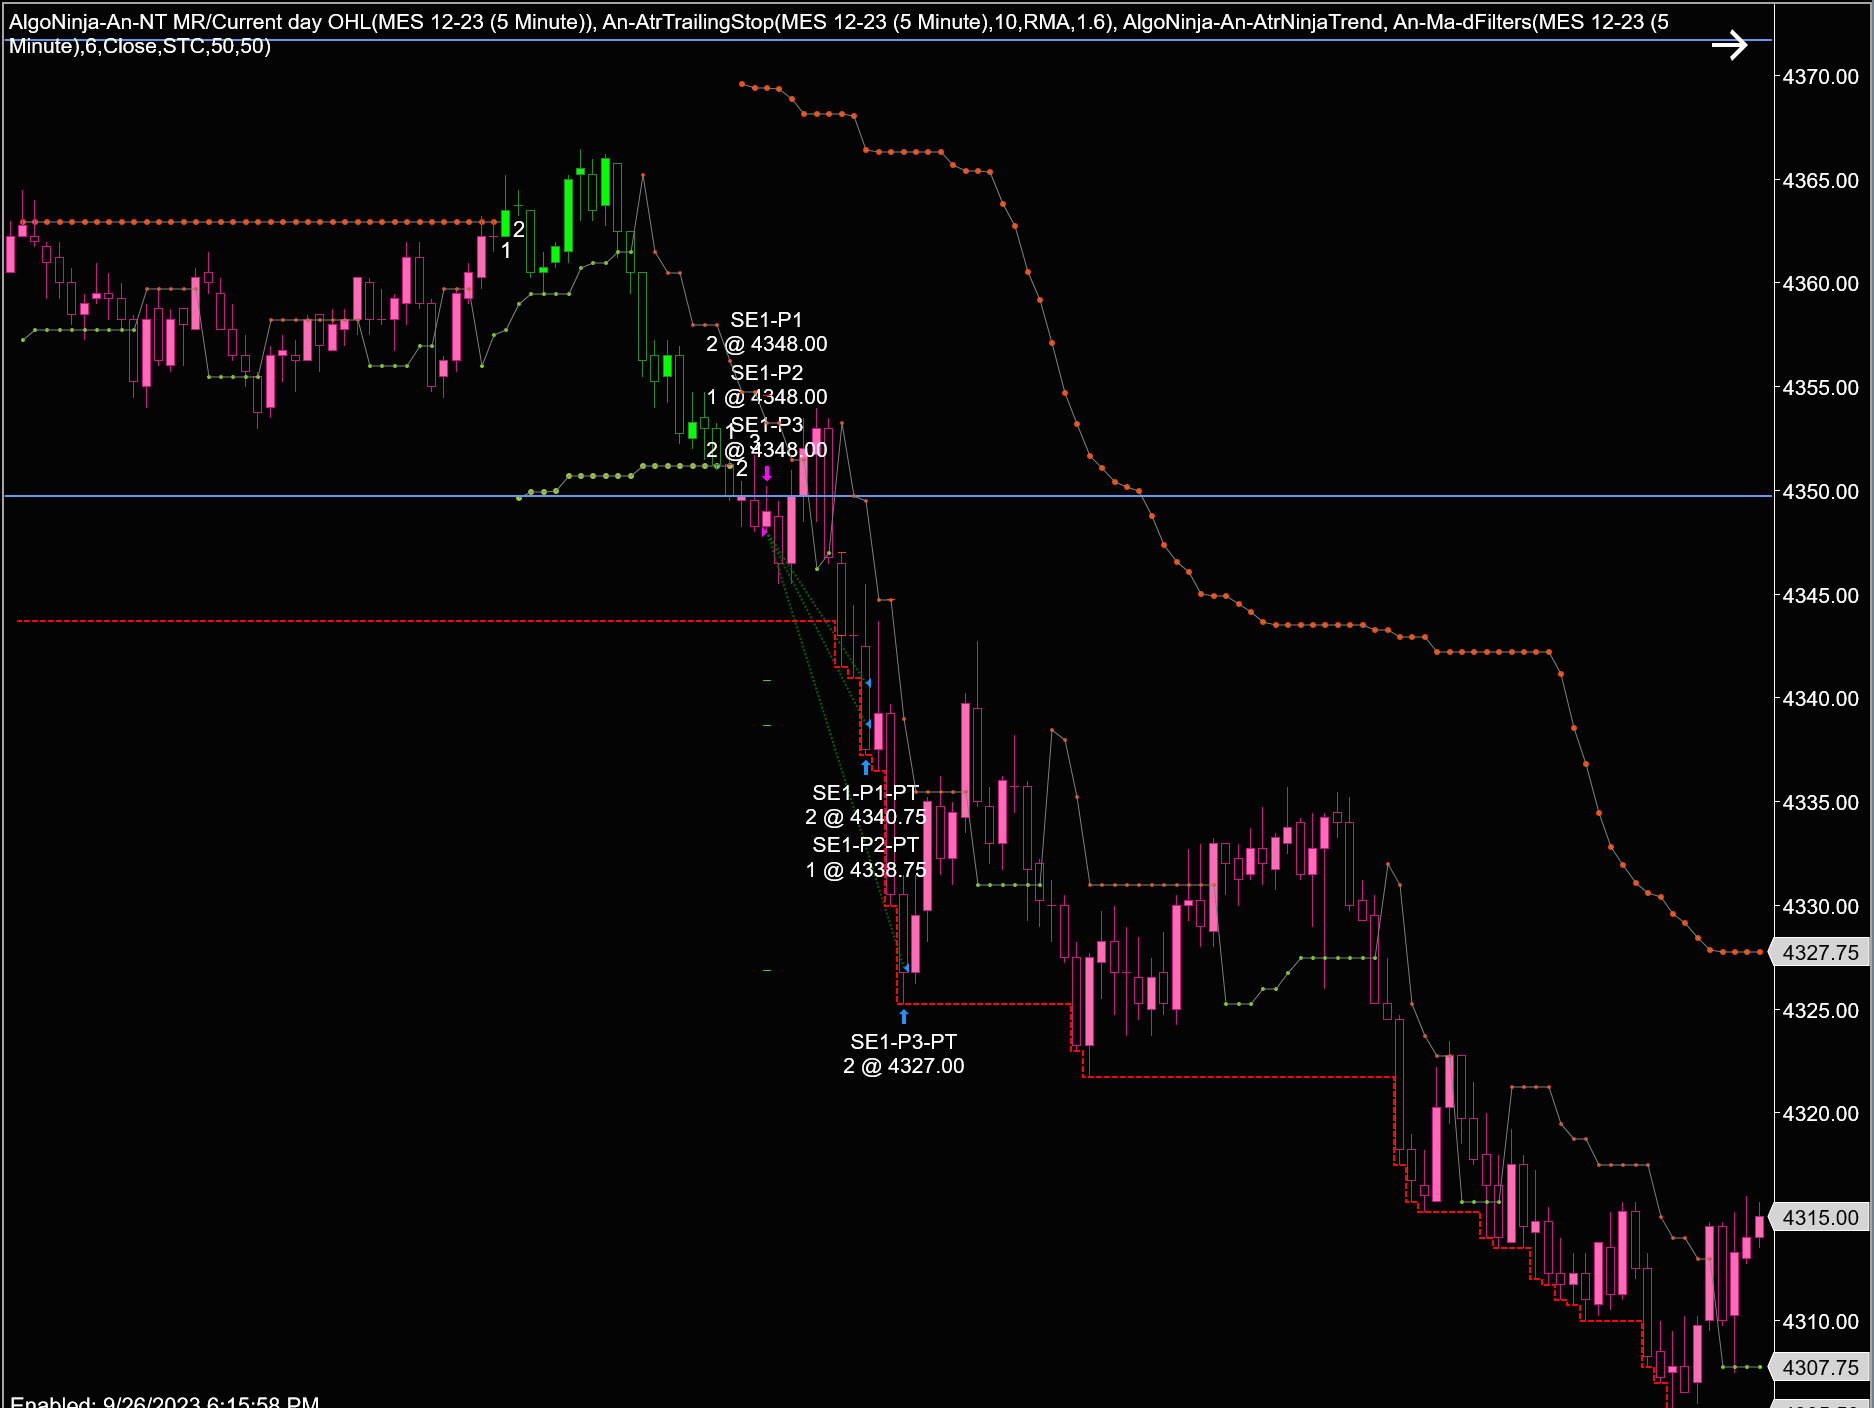Select the 4315.00 price marker tag
1874x1408 pixels.
[1820, 1217]
